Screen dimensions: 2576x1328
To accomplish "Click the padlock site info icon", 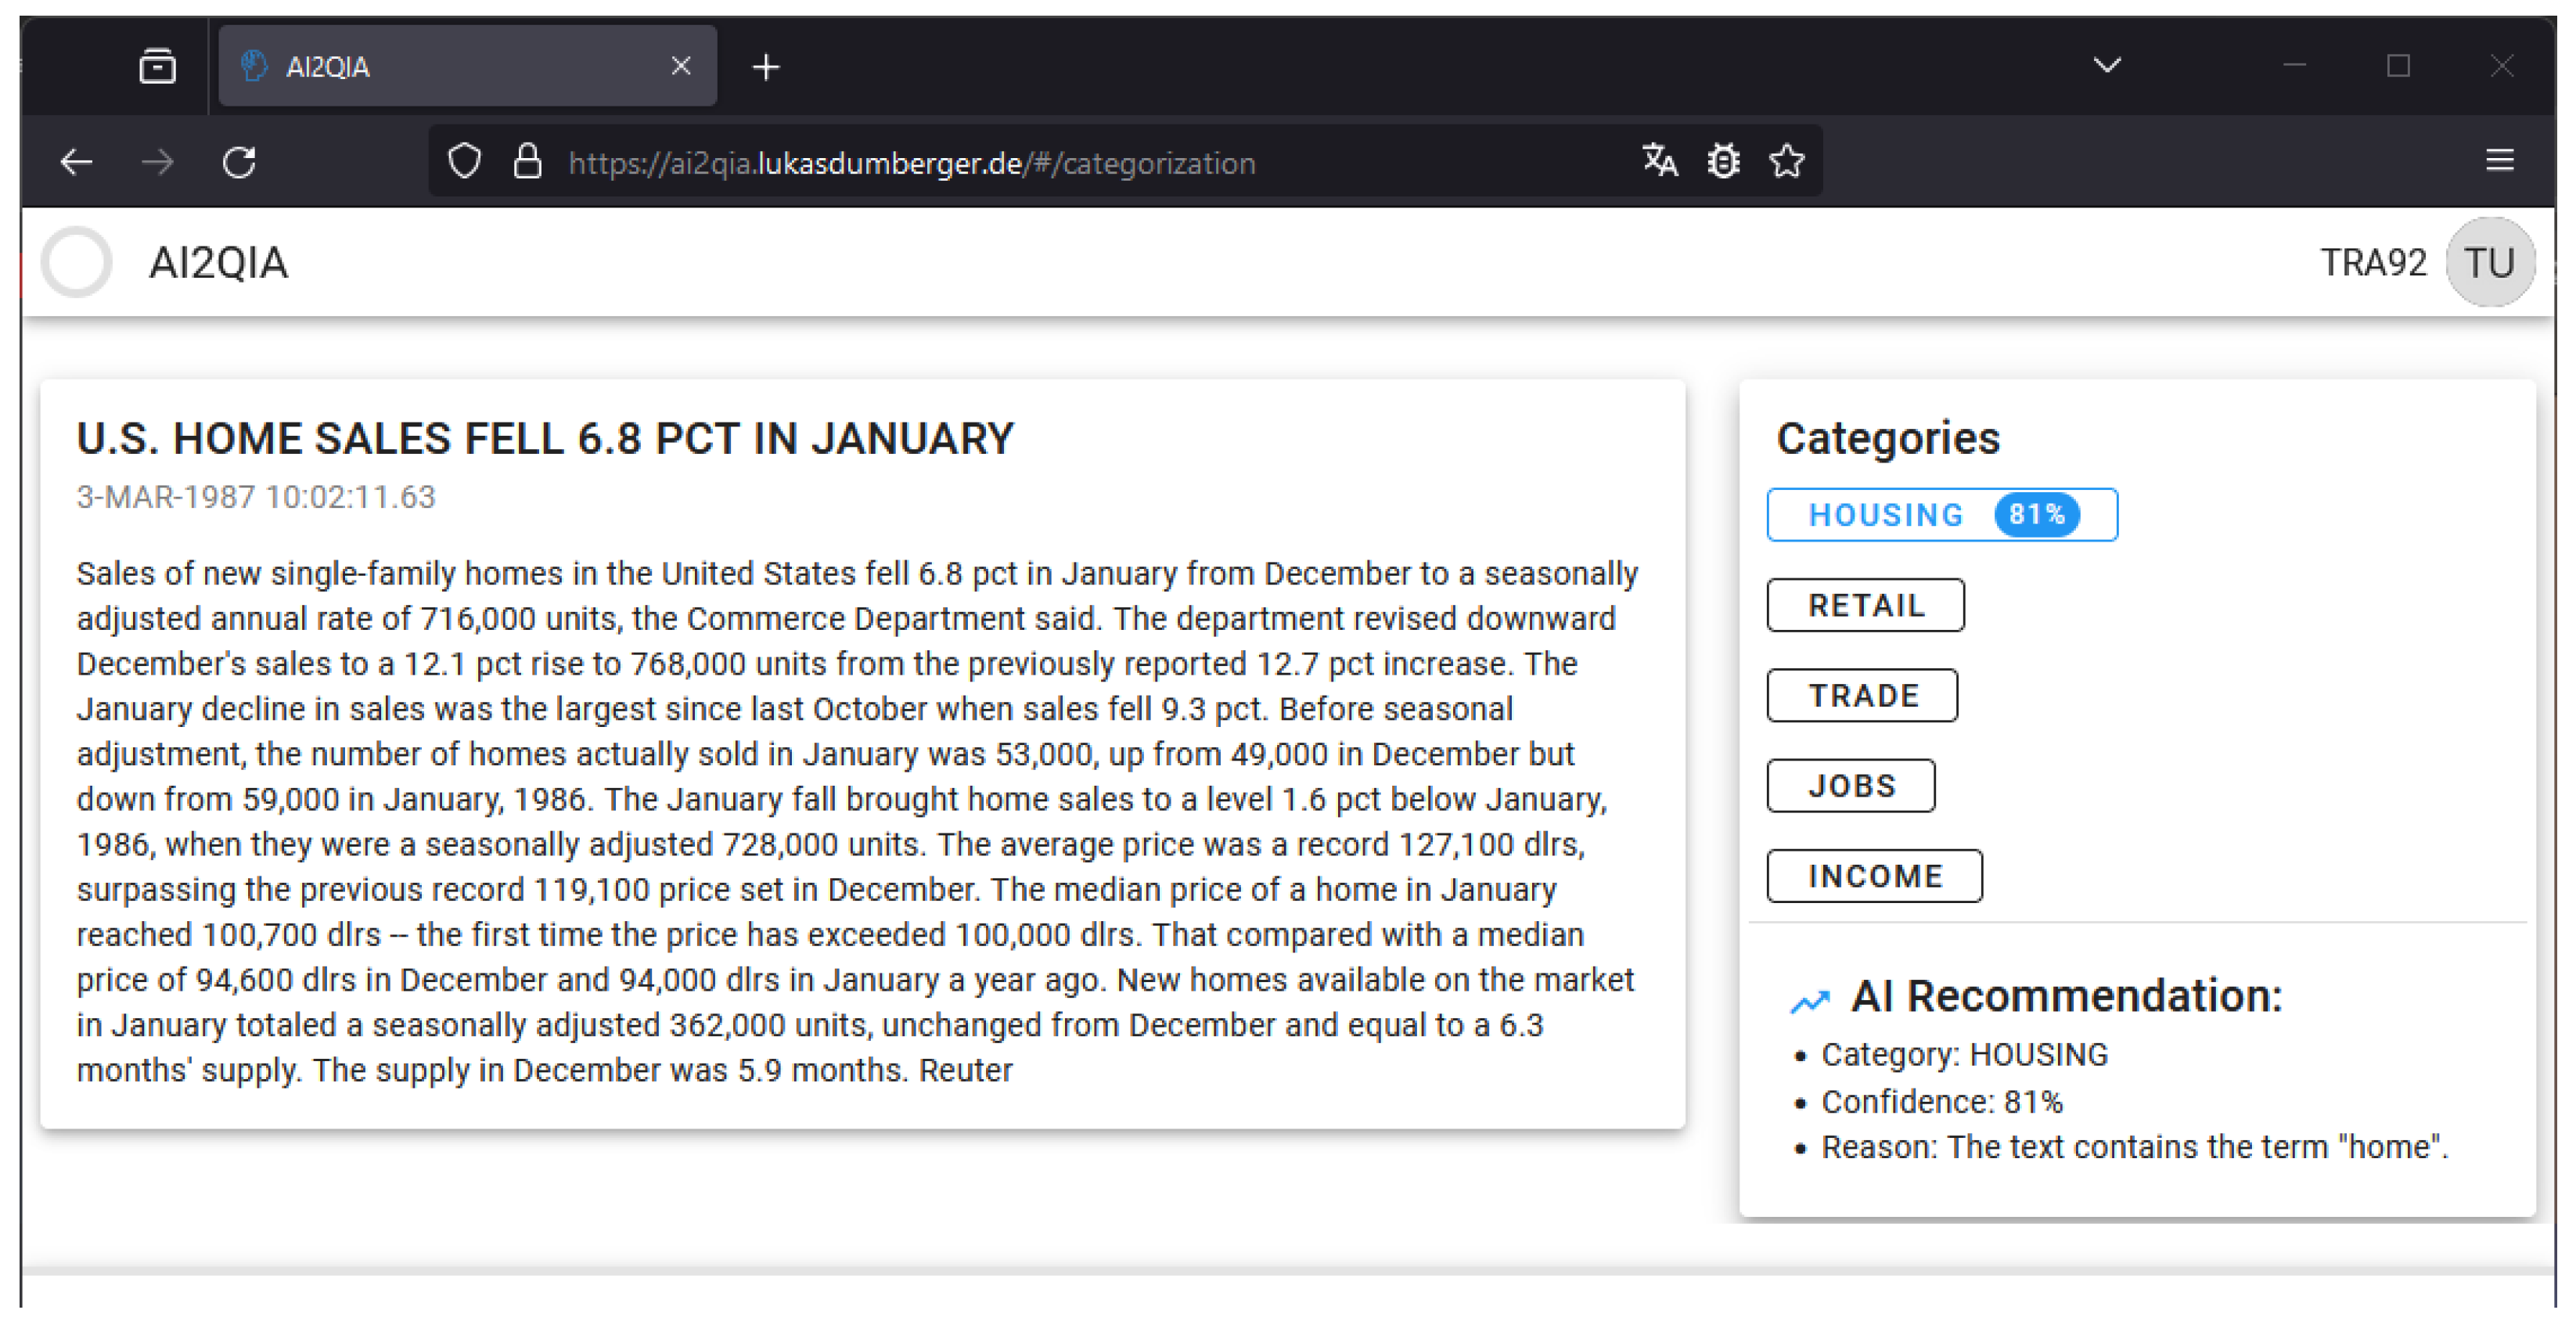I will pyautogui.click(x=527, y=162).
